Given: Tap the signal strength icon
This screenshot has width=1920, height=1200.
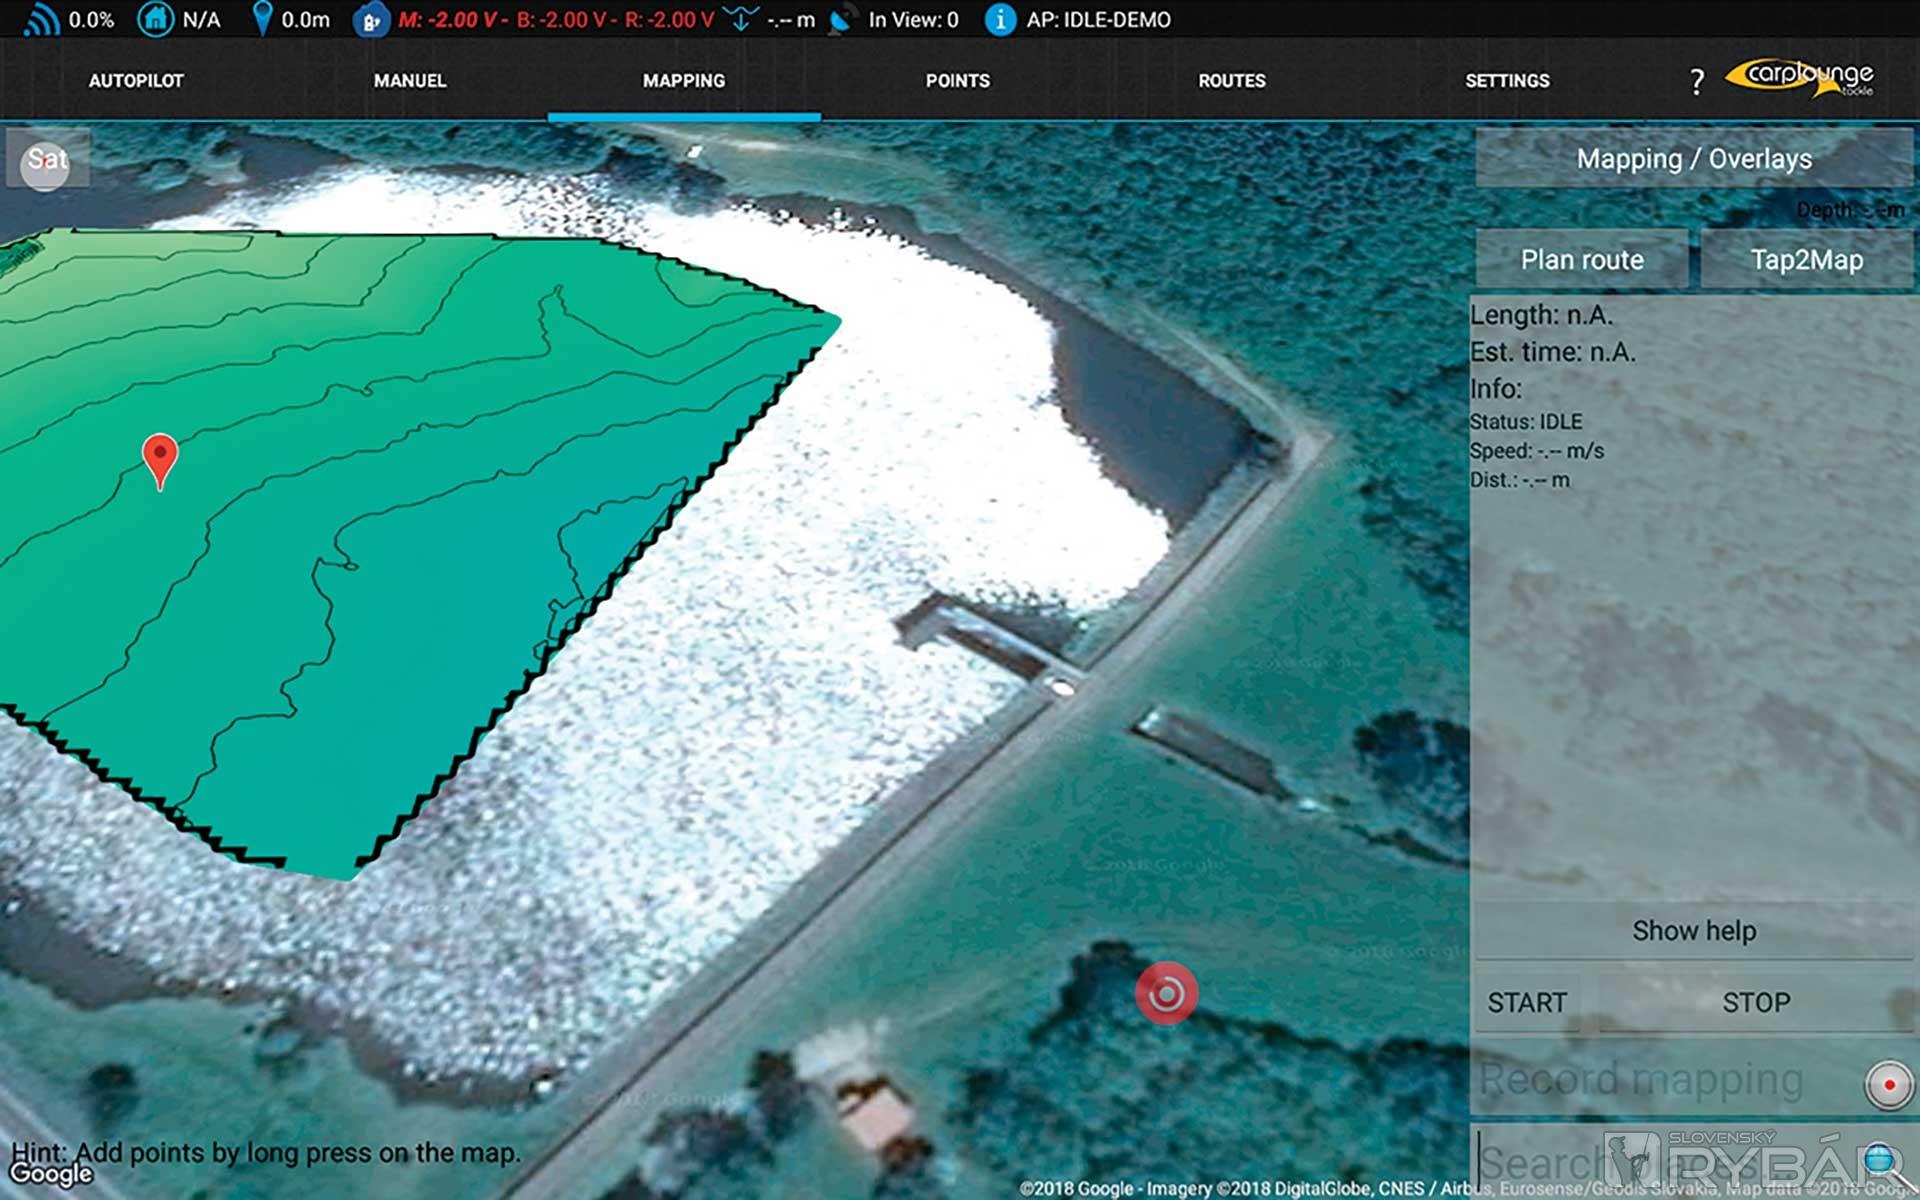Looking at the screenshot, I should pos(40,20).
